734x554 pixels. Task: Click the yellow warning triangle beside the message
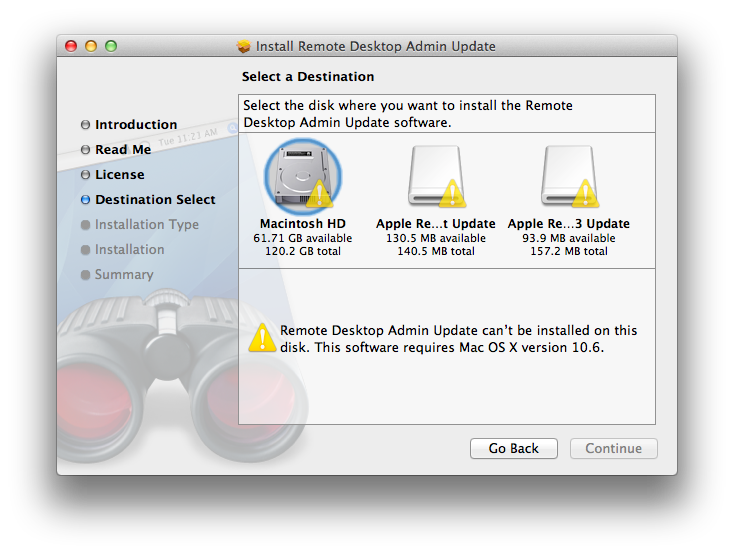pos(262,338)
